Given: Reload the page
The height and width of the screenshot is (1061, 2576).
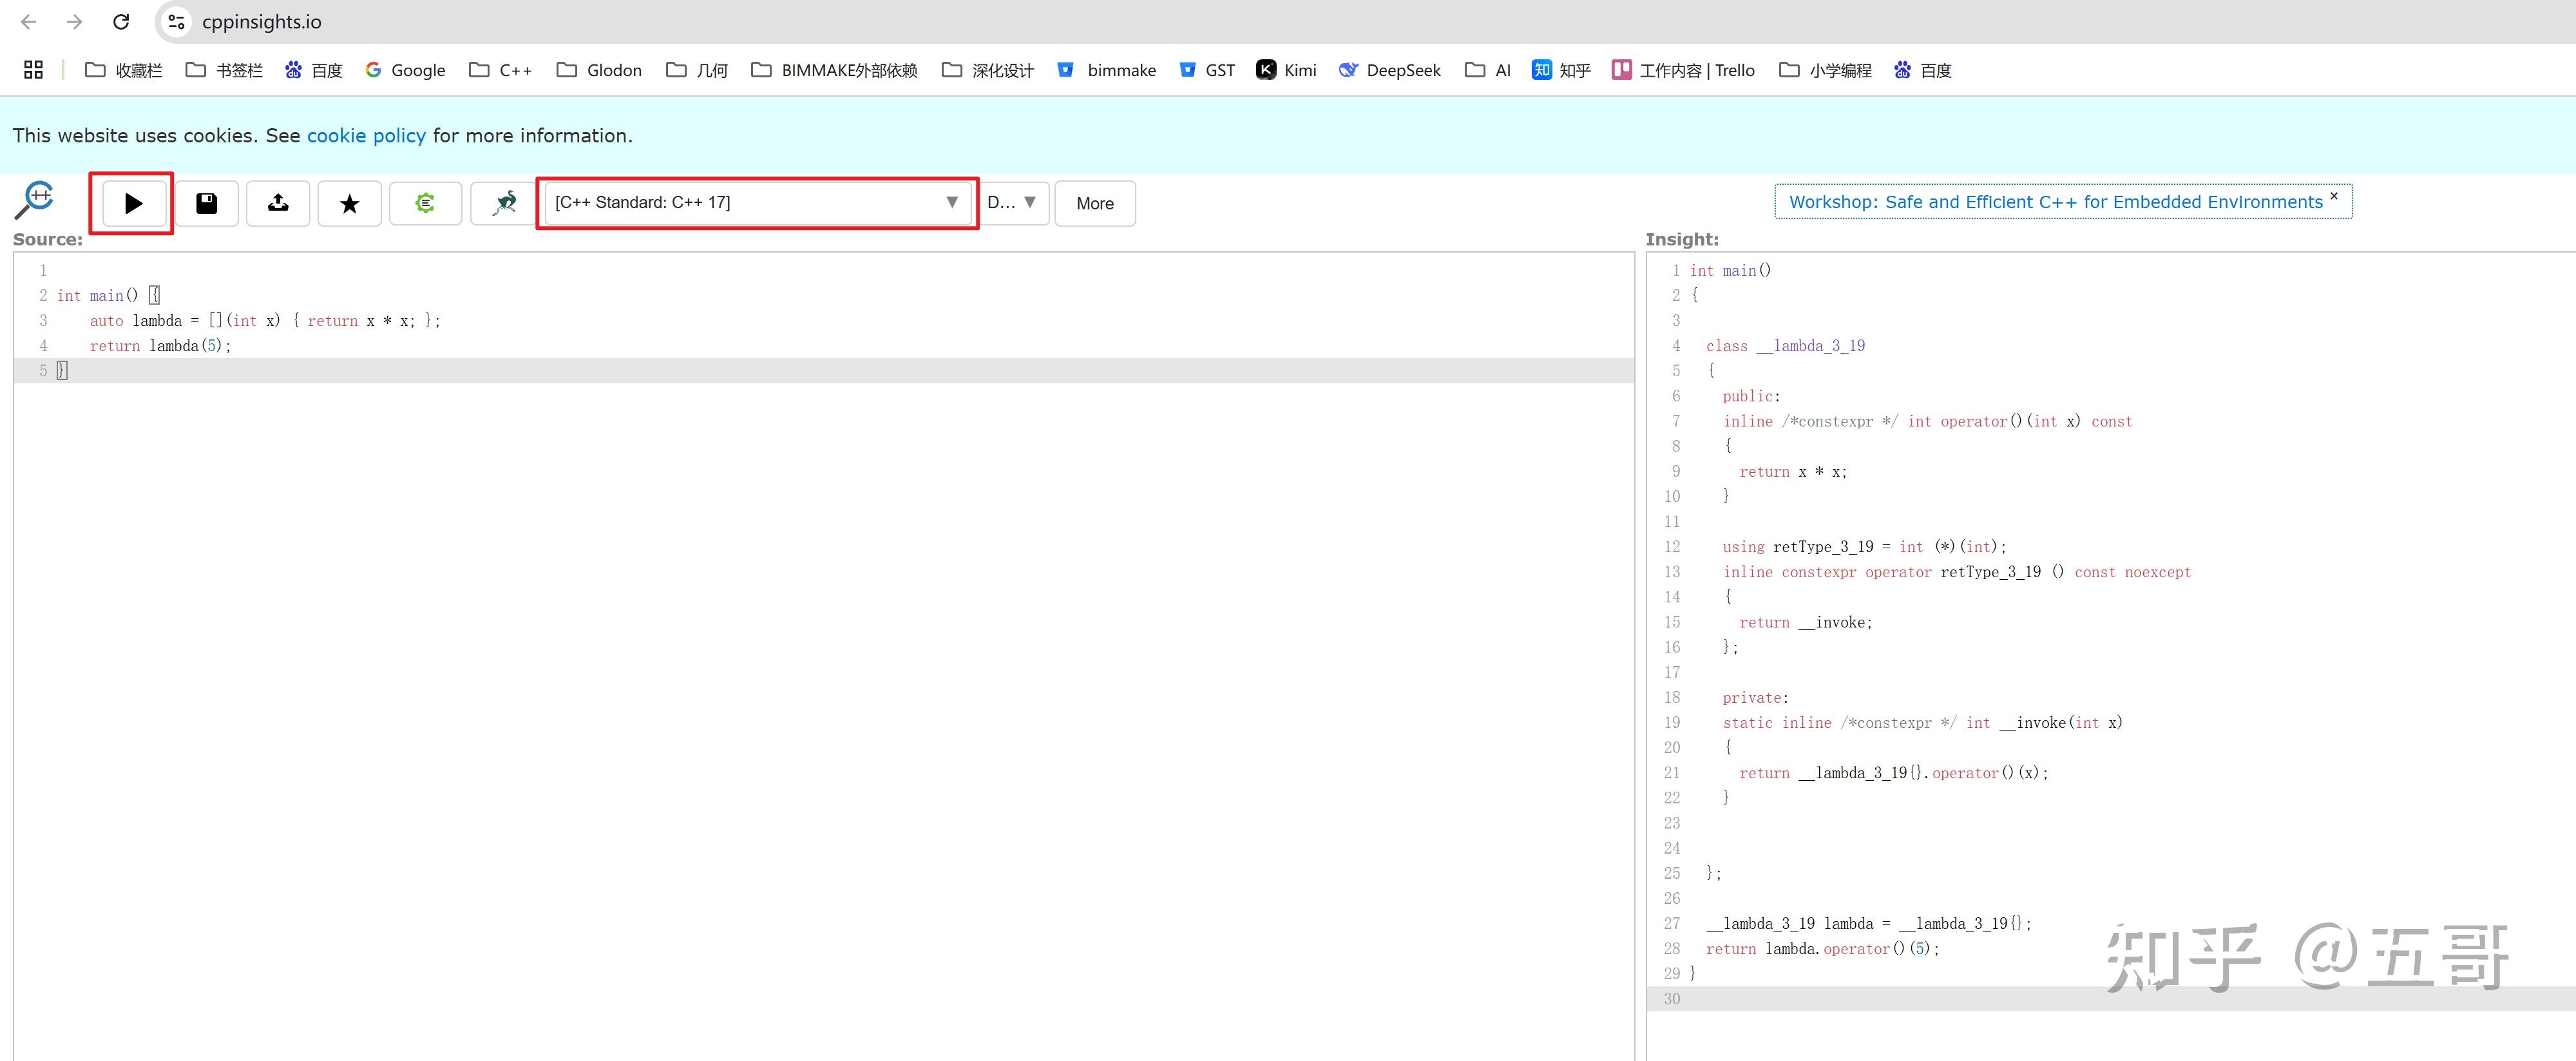Looking at the screenshot, I should (x=122, y=21).
